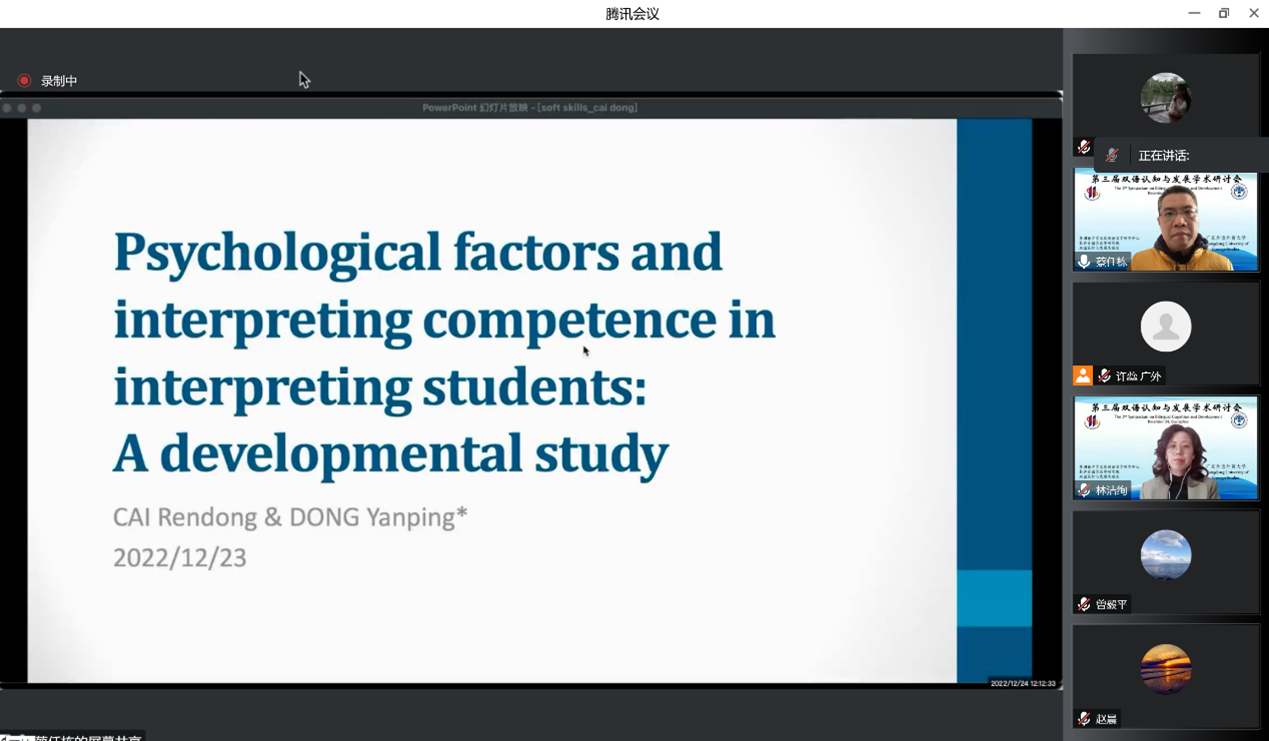
Task: Click muted mic icon beside 林洁绚
Action: [x=1084, y=490]
